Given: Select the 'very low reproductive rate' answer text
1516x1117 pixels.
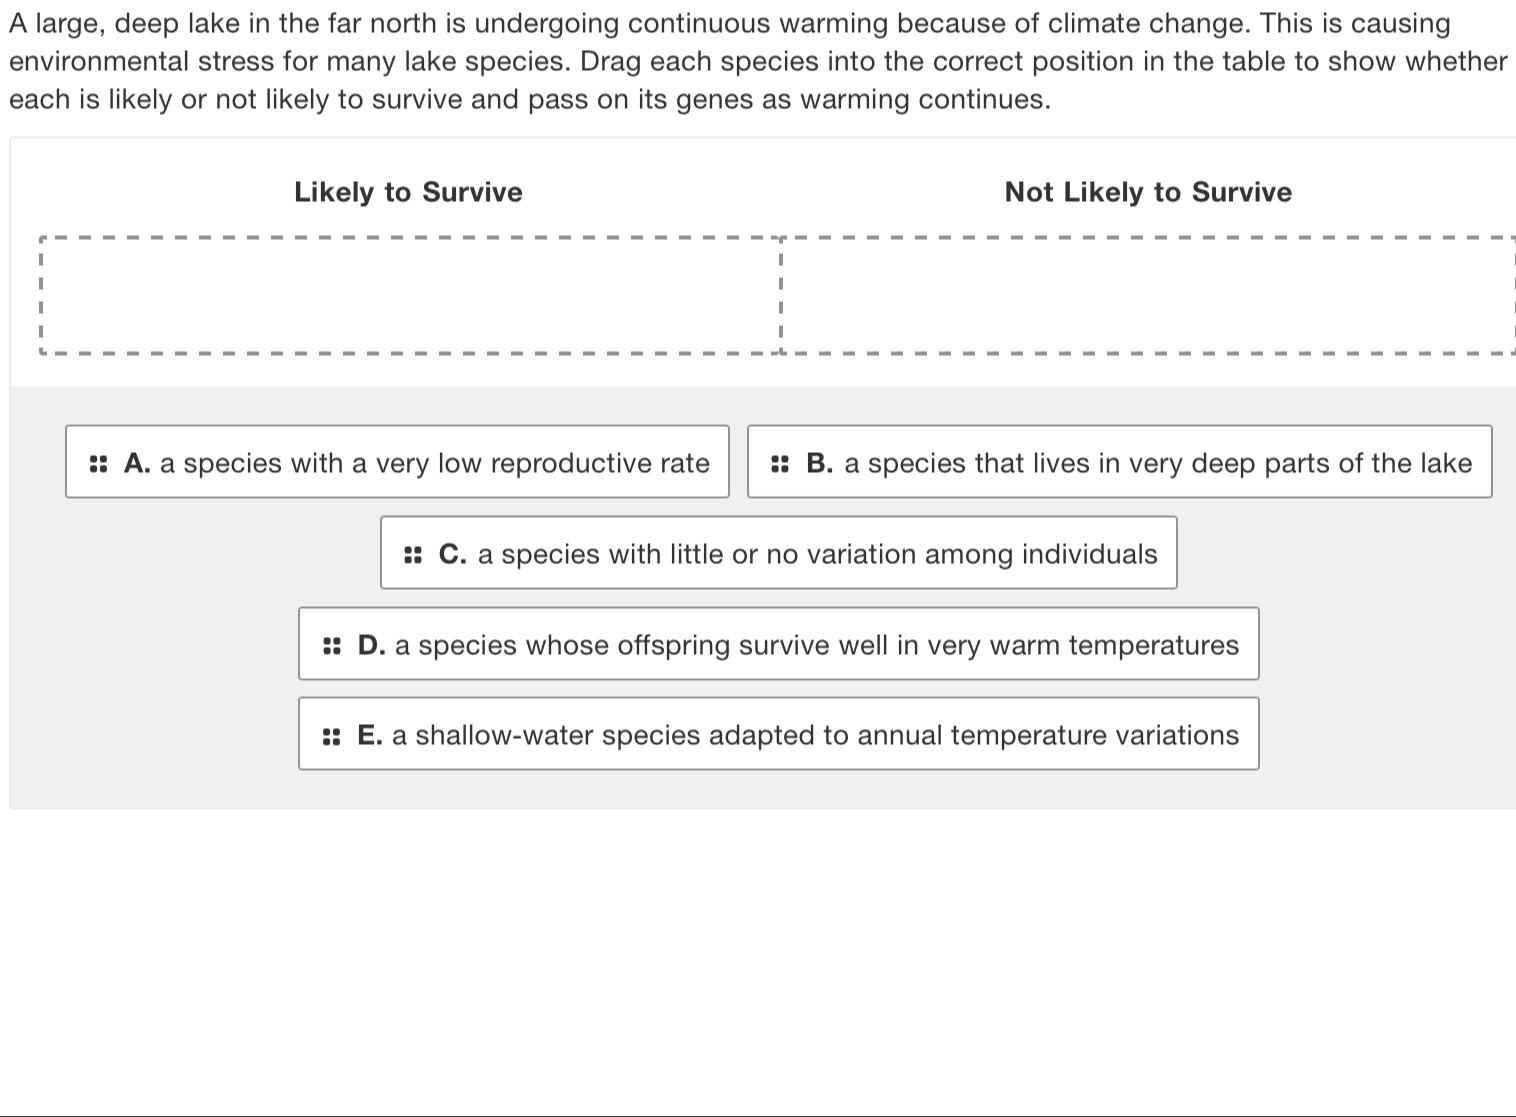Looking at the screenshot, I should 434,464.
